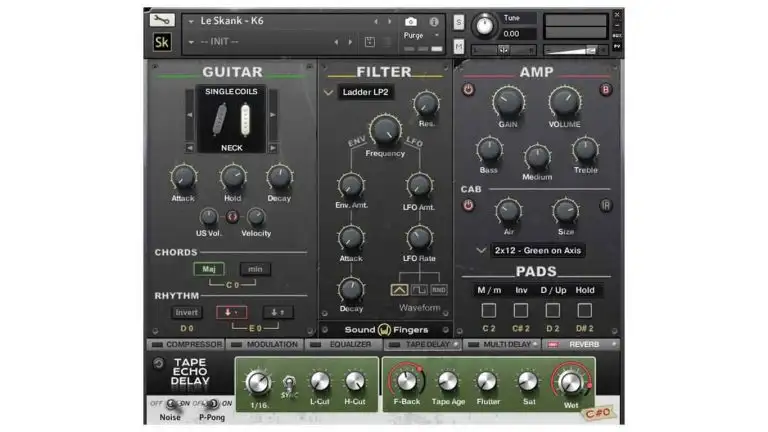The height and width of the screenshot is (432, 768).
Task: Select the triangle LFO waveform
Action: coord(399,290)
